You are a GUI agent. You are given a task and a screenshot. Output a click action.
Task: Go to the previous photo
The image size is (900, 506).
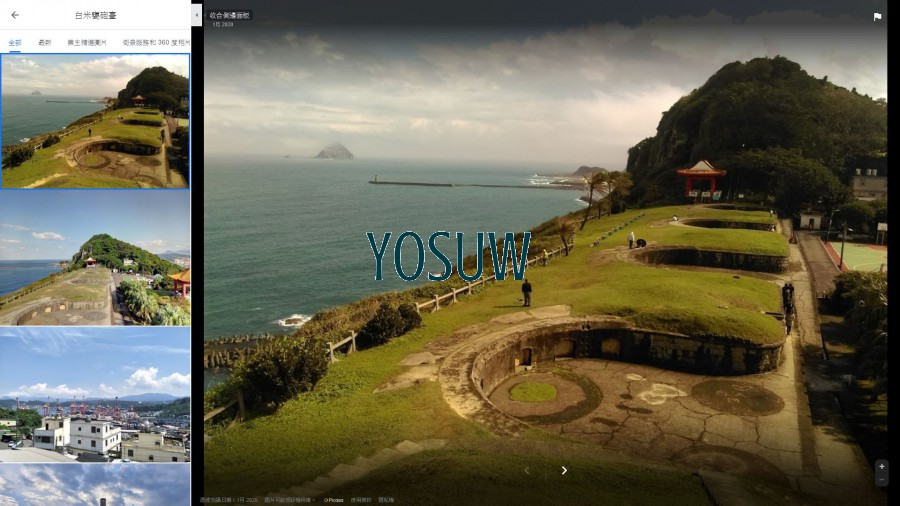527,470
